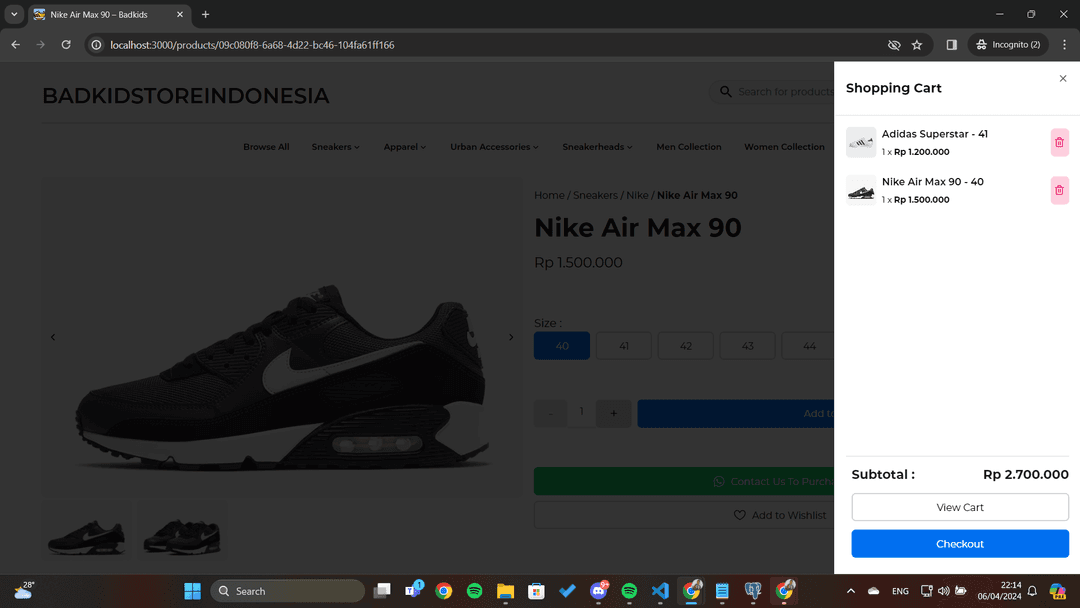Select the first side-view shoe thumbnail
This screenshot has width=1080, height=608.
coord(87,531)
